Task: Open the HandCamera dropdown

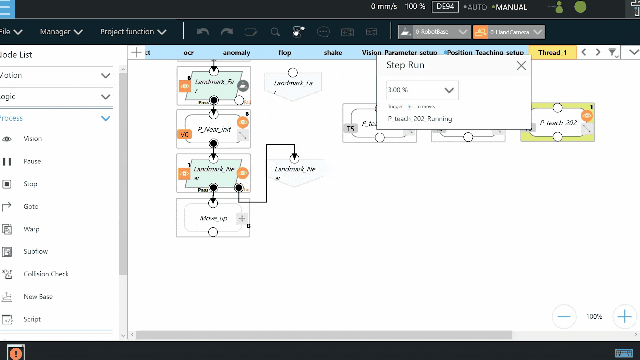Action: [x=509, y=32]
